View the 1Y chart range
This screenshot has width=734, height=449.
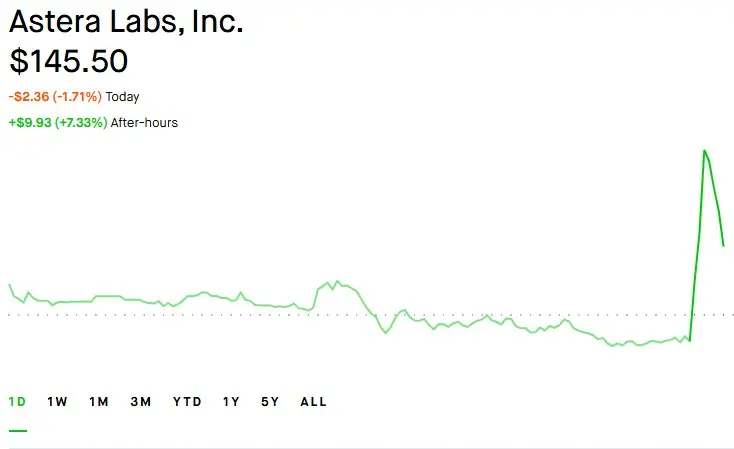pyautogui.click(x=231, y=402)
